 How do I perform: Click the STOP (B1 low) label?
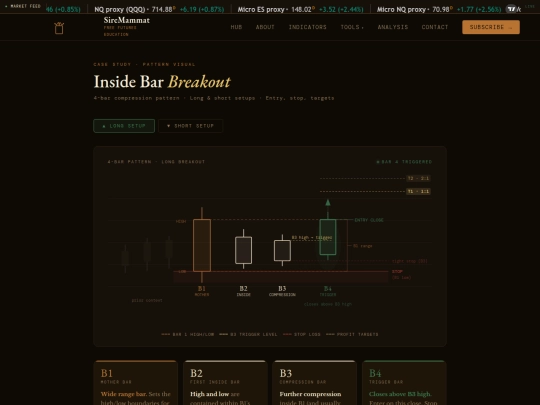[401, 274]
